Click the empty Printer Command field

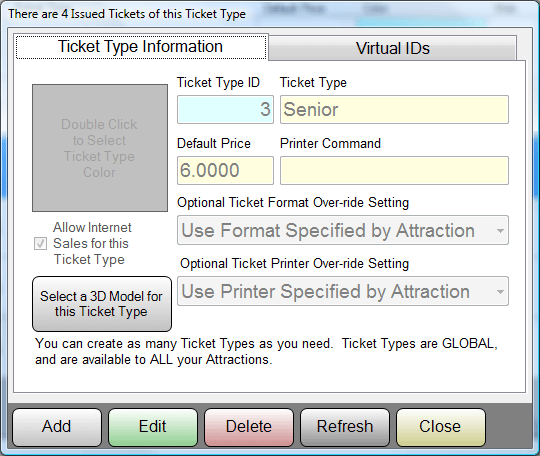point(394,170)
